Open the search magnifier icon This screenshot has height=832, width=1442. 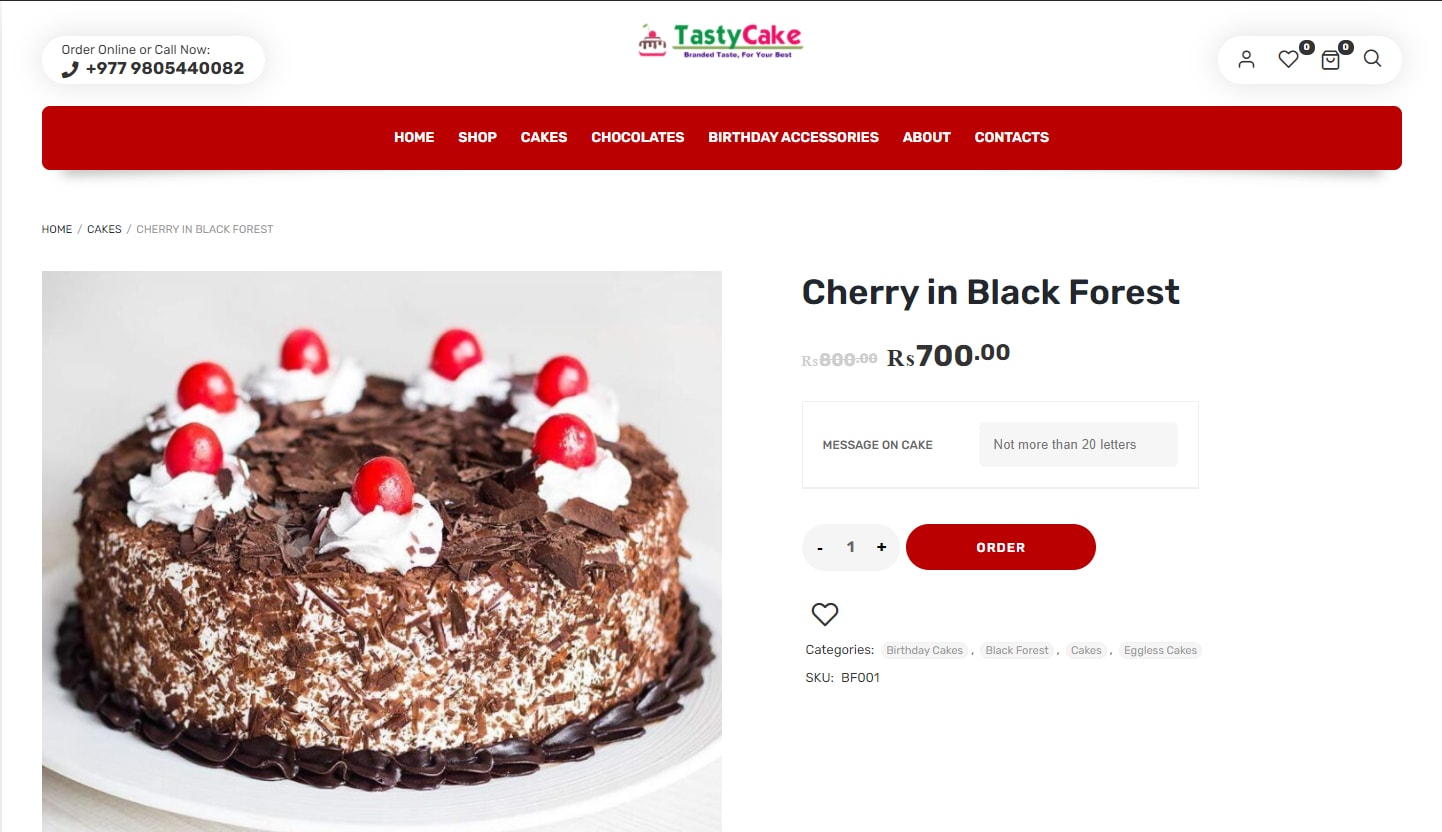[x=1373, y=58]
